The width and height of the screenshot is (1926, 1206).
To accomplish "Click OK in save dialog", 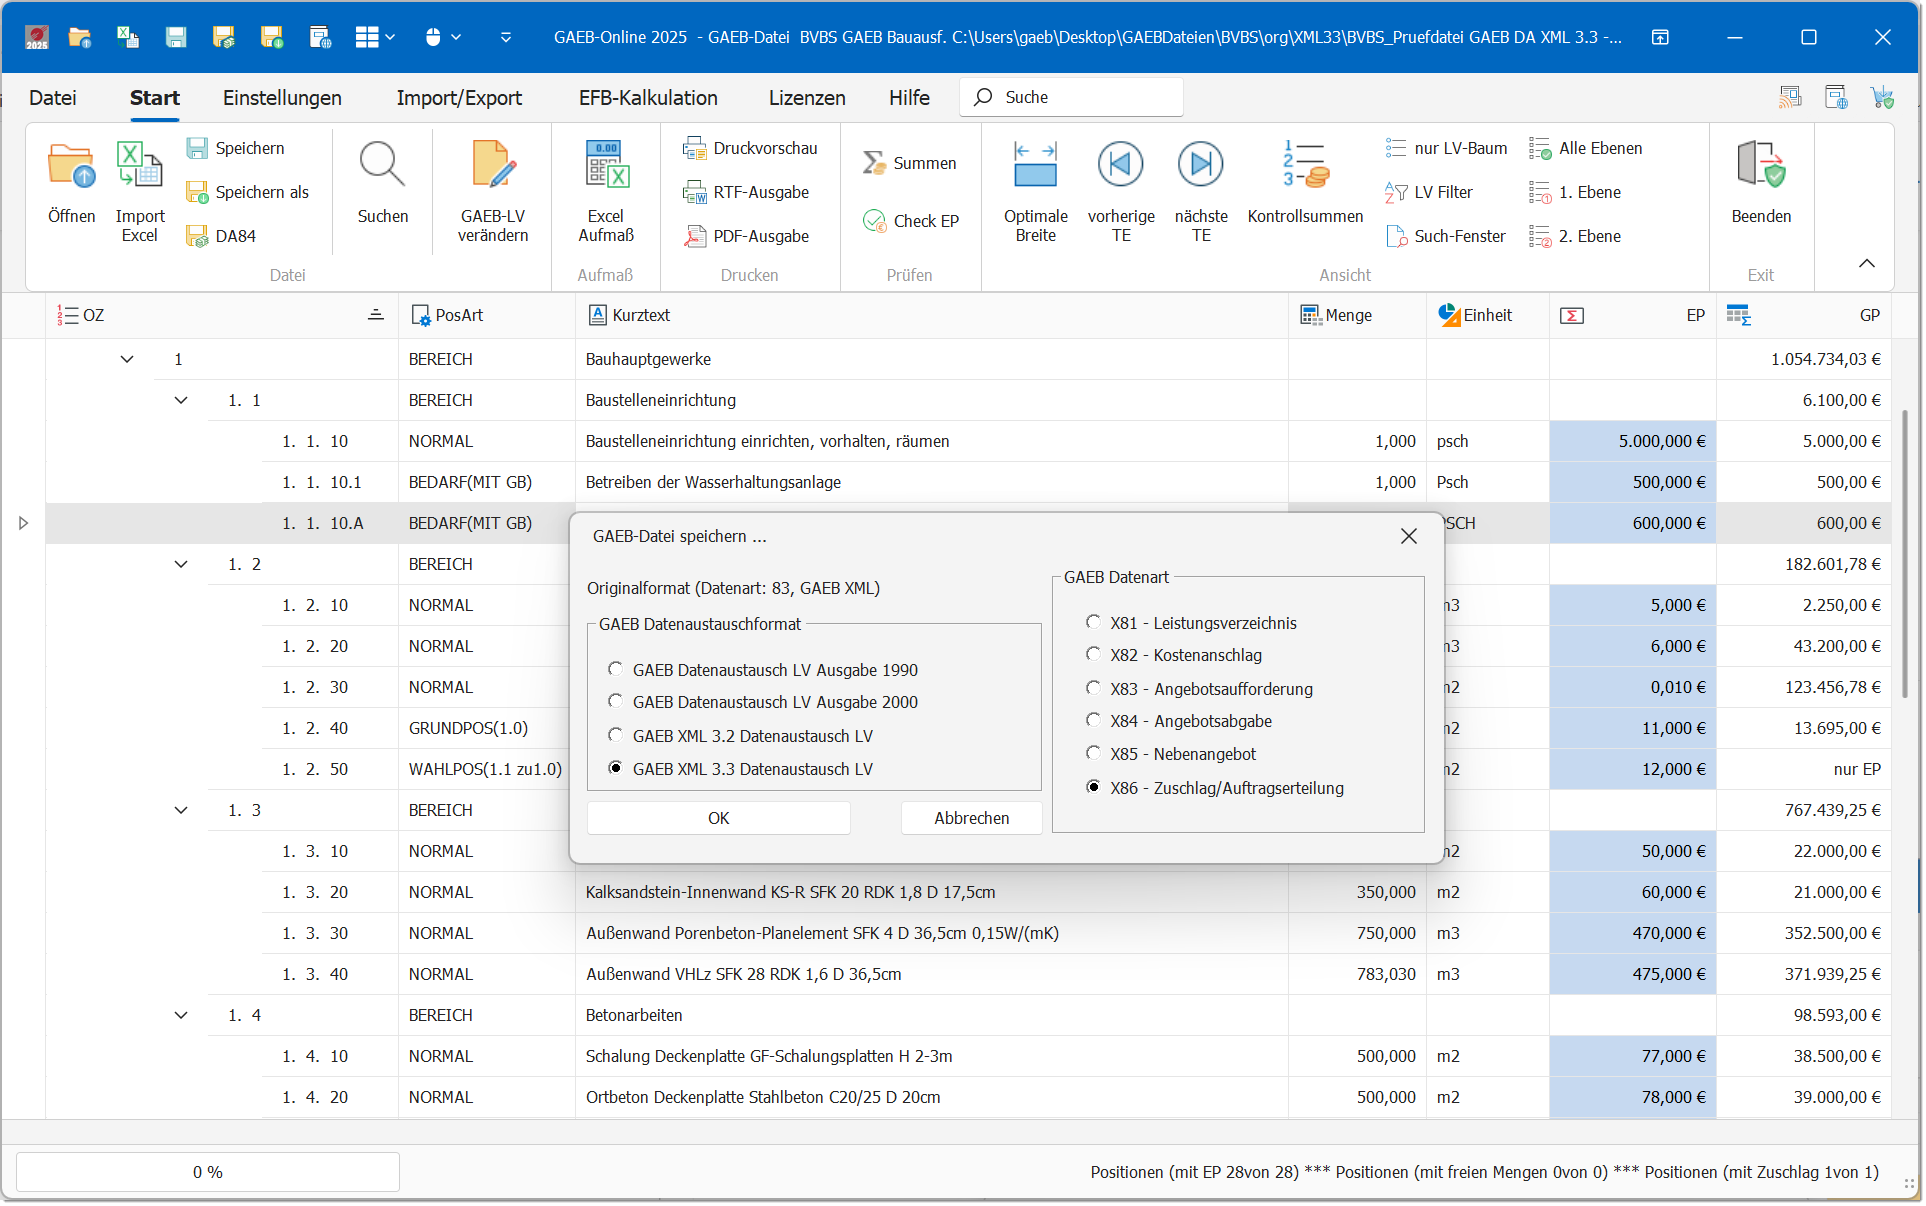I will (718, 818).
